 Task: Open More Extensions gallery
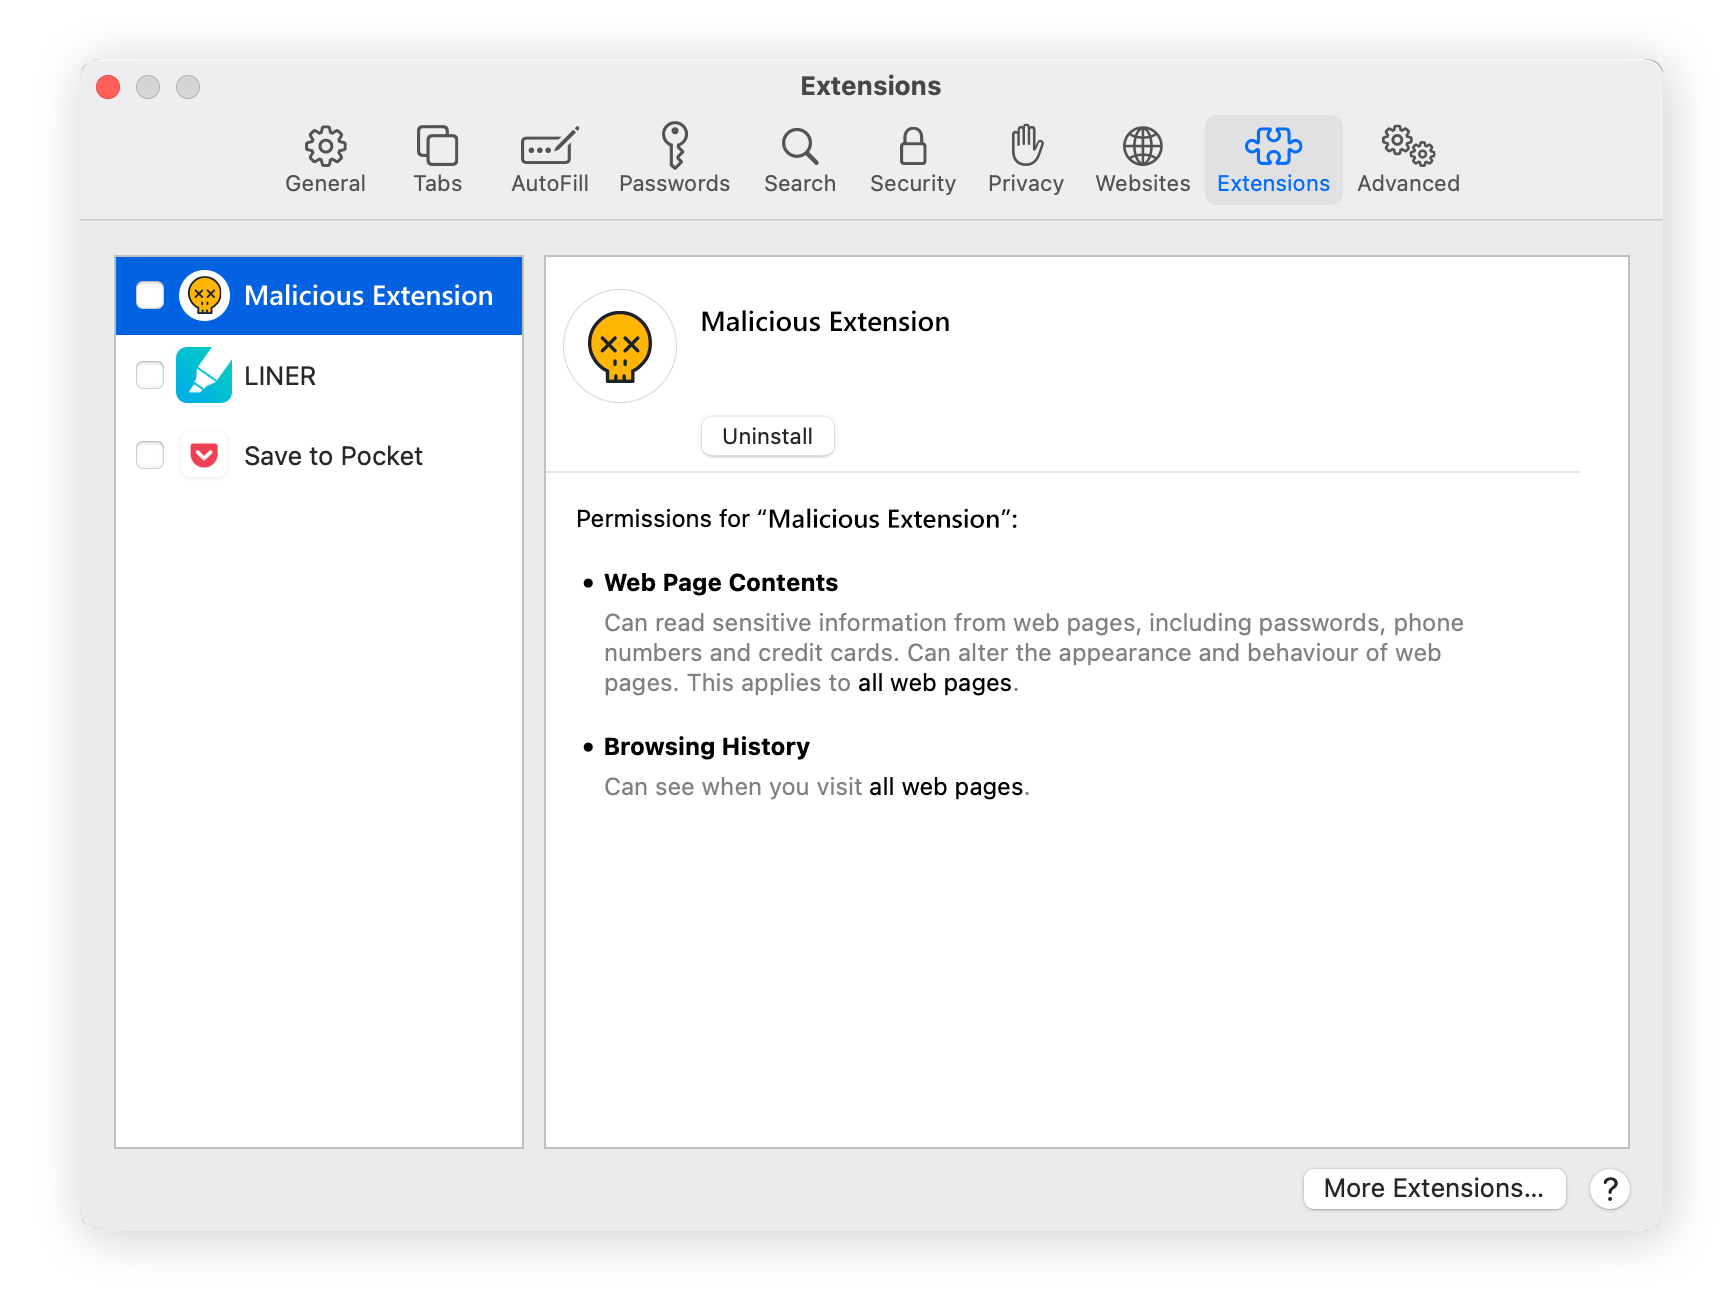tap(1434, 1188)
